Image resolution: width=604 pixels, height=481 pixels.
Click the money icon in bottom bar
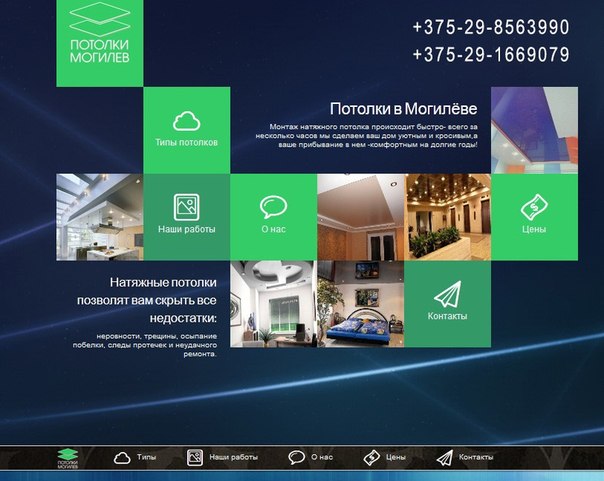coord(372,458)
